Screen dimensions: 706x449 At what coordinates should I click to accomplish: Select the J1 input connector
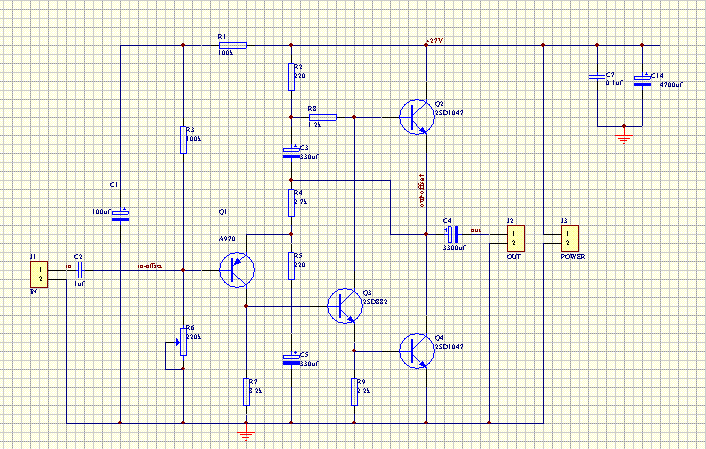pyautogui.click(x=38, y=271)
